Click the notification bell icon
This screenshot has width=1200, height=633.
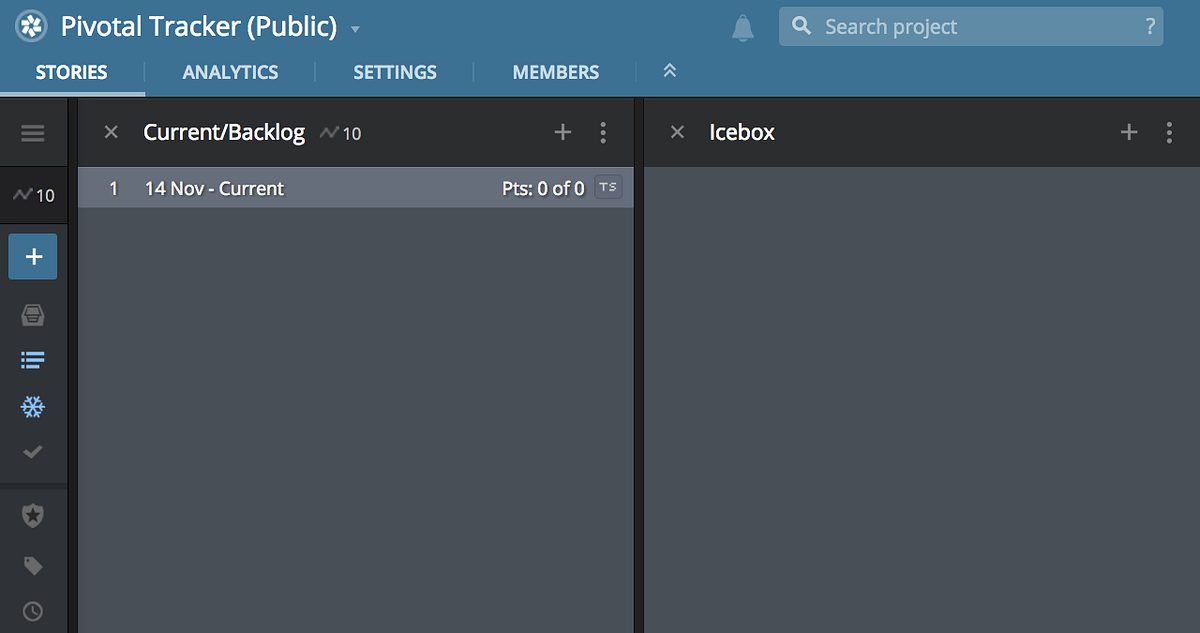coord(742,27)
